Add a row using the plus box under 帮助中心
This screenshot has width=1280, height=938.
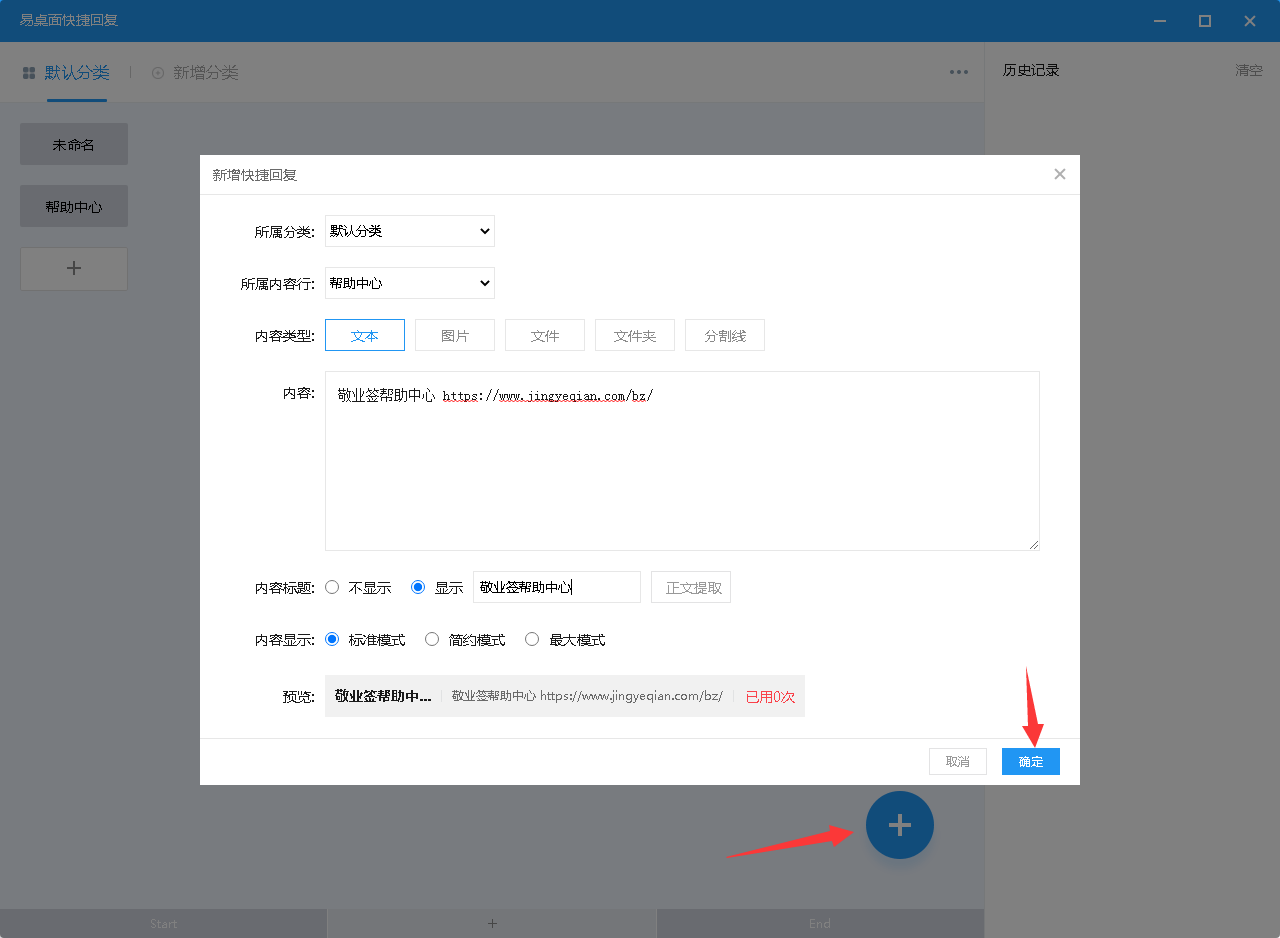74,269
